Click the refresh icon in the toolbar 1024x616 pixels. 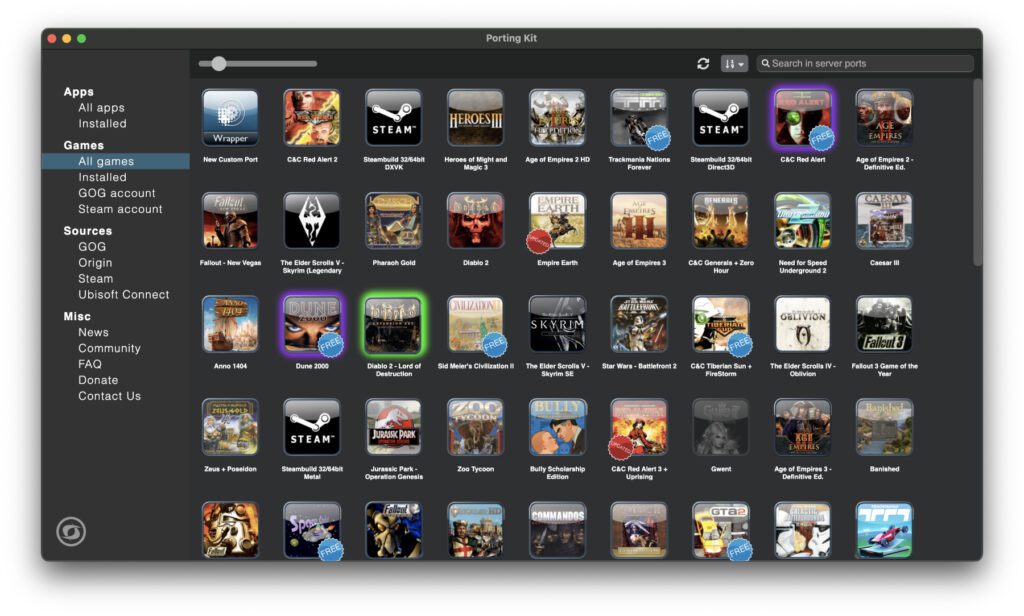click(x=703, y=64)
